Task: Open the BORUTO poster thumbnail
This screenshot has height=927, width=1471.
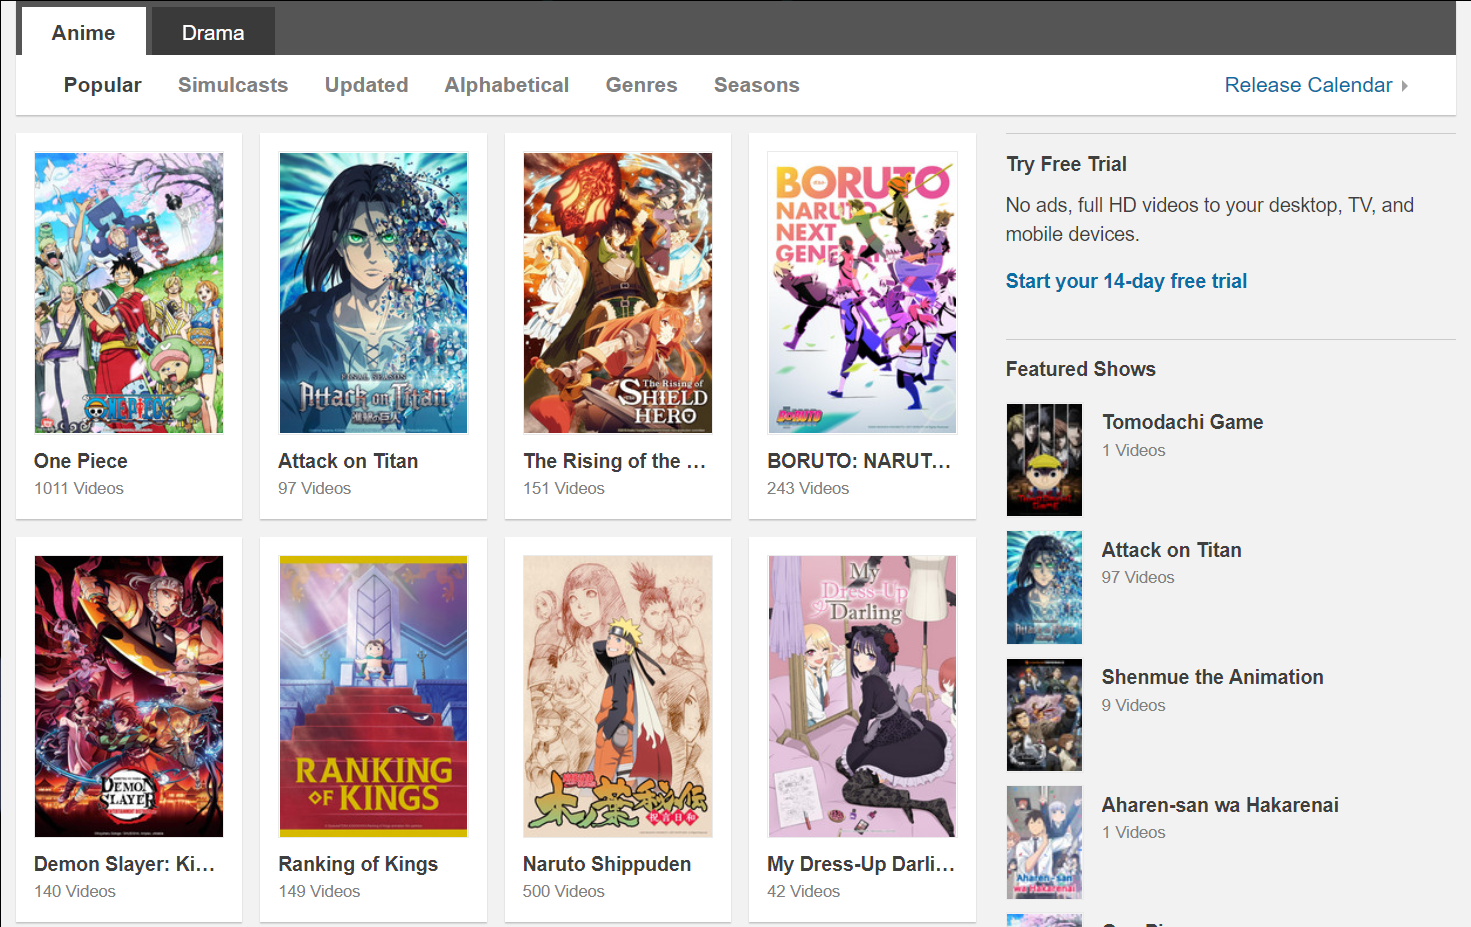Action: click(862, 293)
